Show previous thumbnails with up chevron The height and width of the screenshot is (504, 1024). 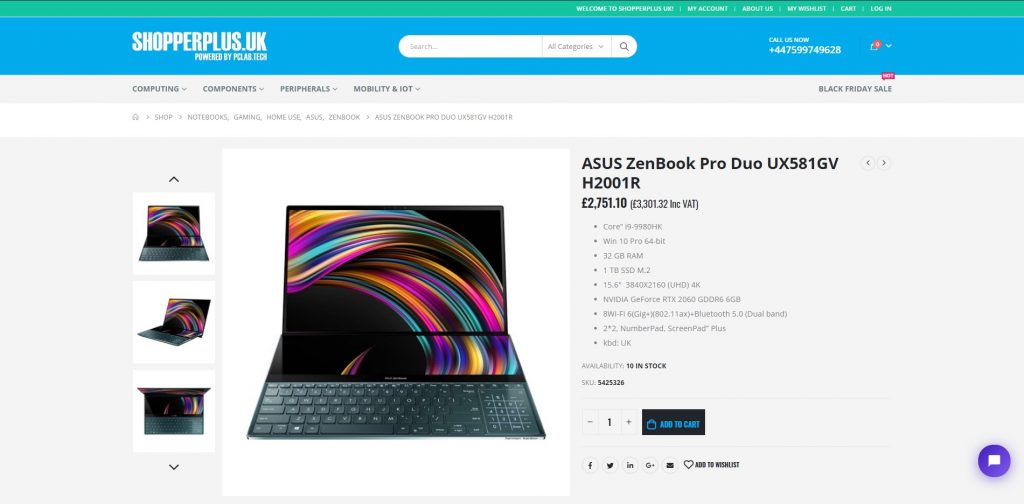(174, 179)
